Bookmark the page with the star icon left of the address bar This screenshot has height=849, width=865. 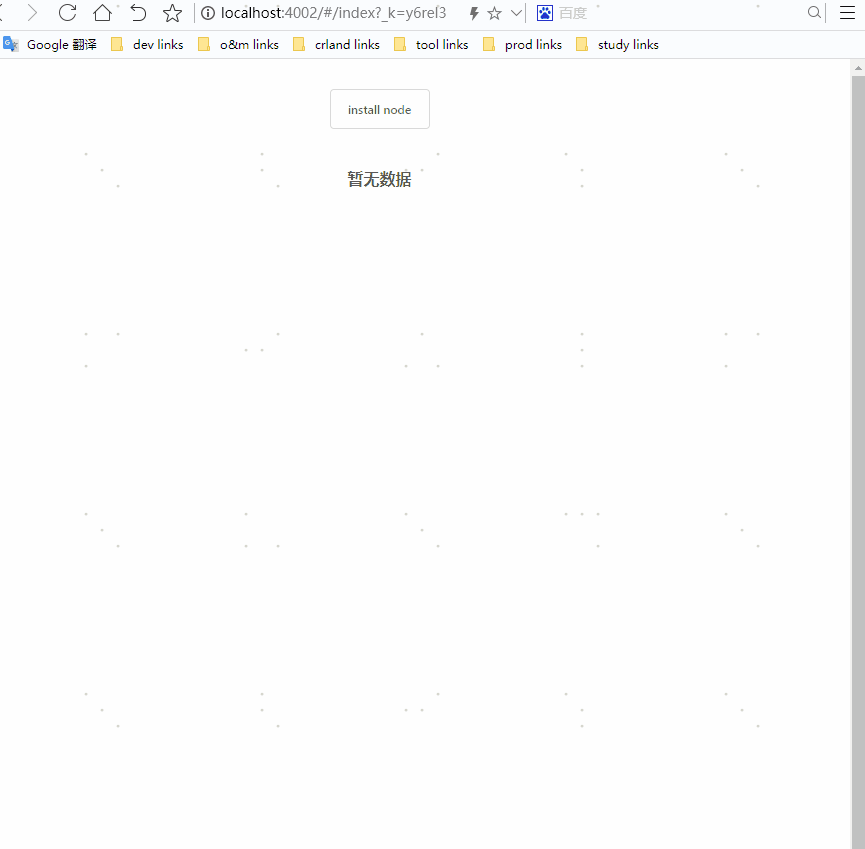click(173, 13)
